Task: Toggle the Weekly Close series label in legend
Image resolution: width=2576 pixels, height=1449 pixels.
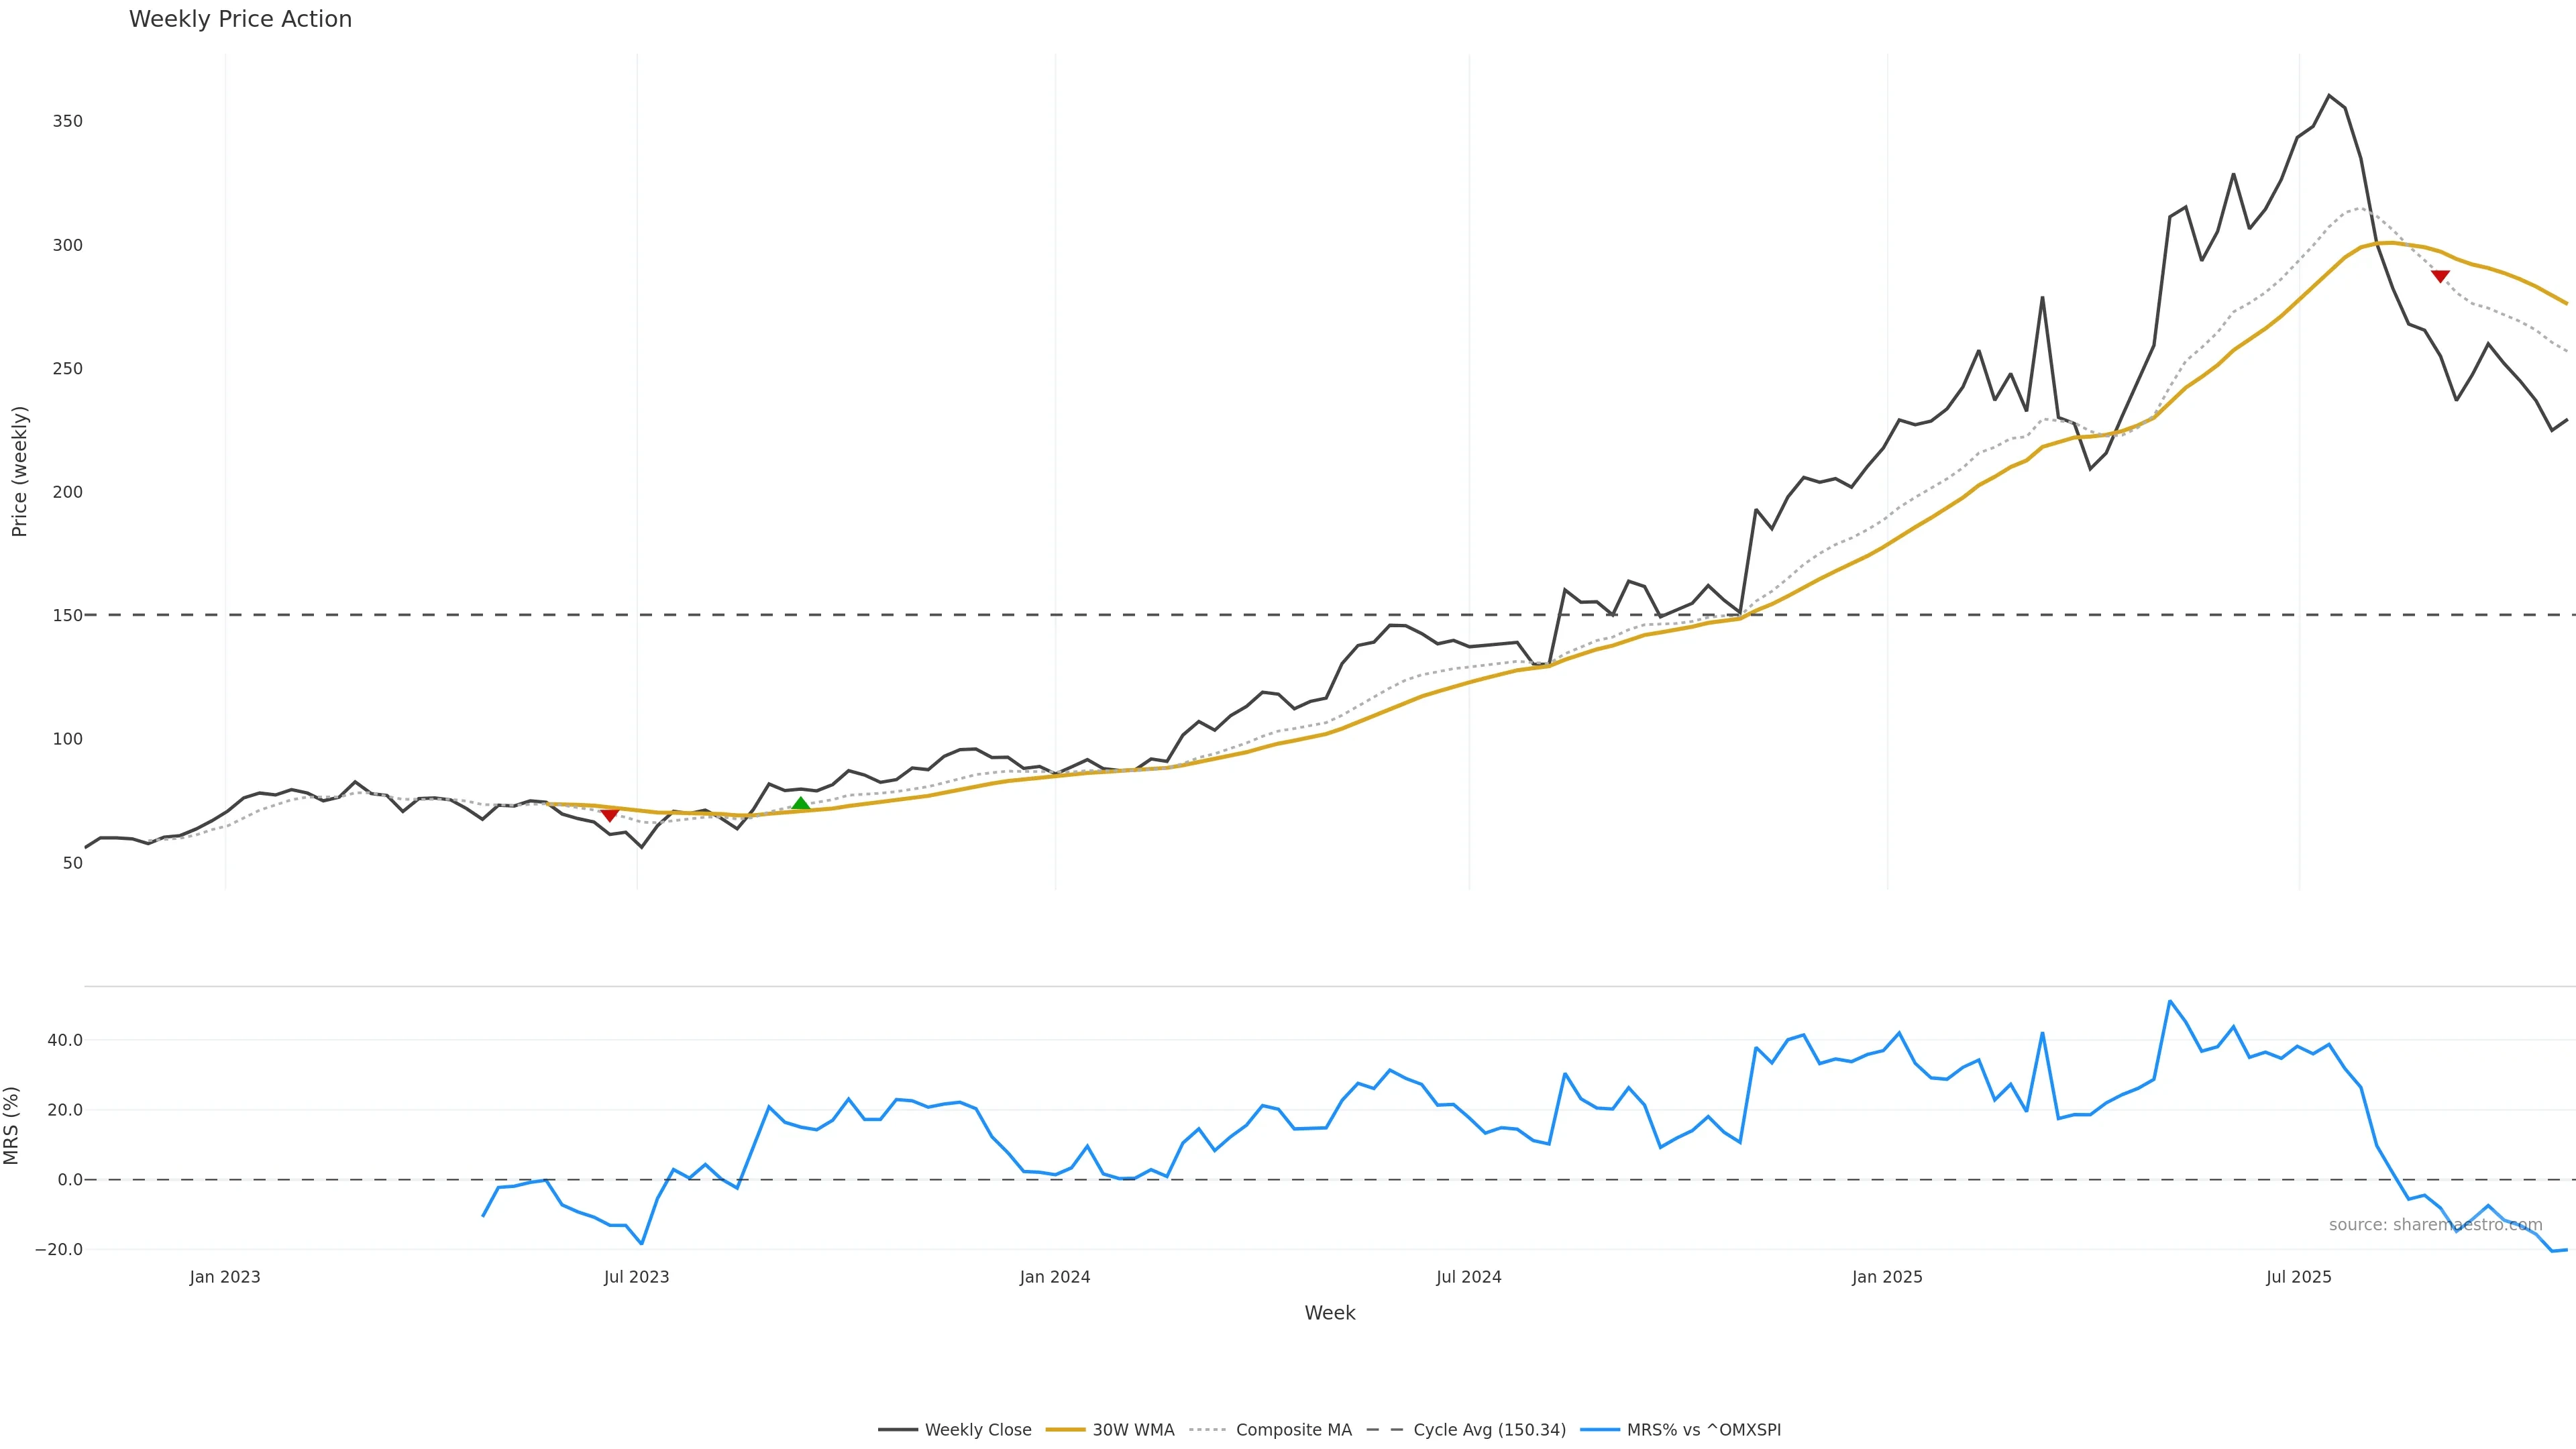Action: 977,1430
